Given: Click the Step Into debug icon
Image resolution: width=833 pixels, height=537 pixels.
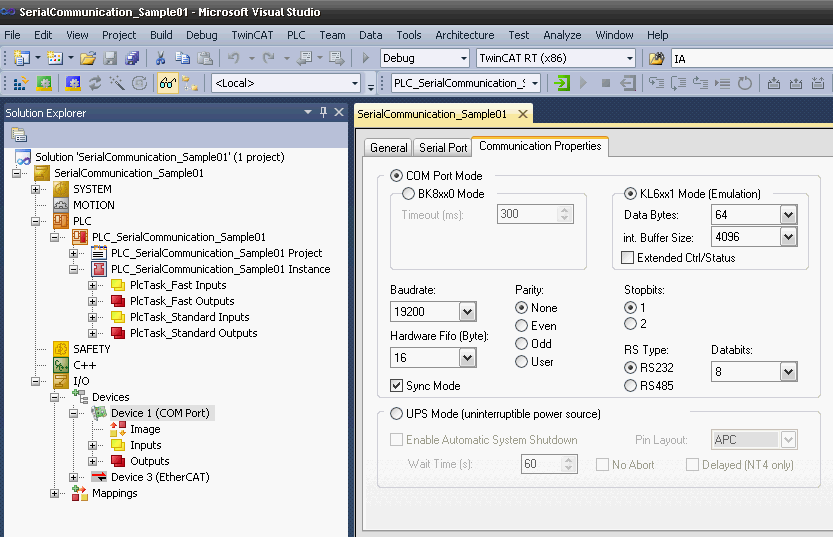Looking at the screenshot, I should [657, 83].
